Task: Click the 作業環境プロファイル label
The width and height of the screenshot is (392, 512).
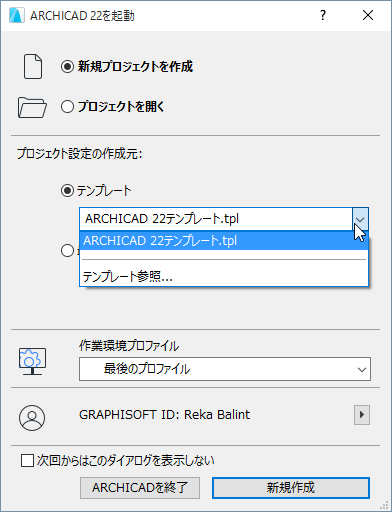Action: coord(129,346)
